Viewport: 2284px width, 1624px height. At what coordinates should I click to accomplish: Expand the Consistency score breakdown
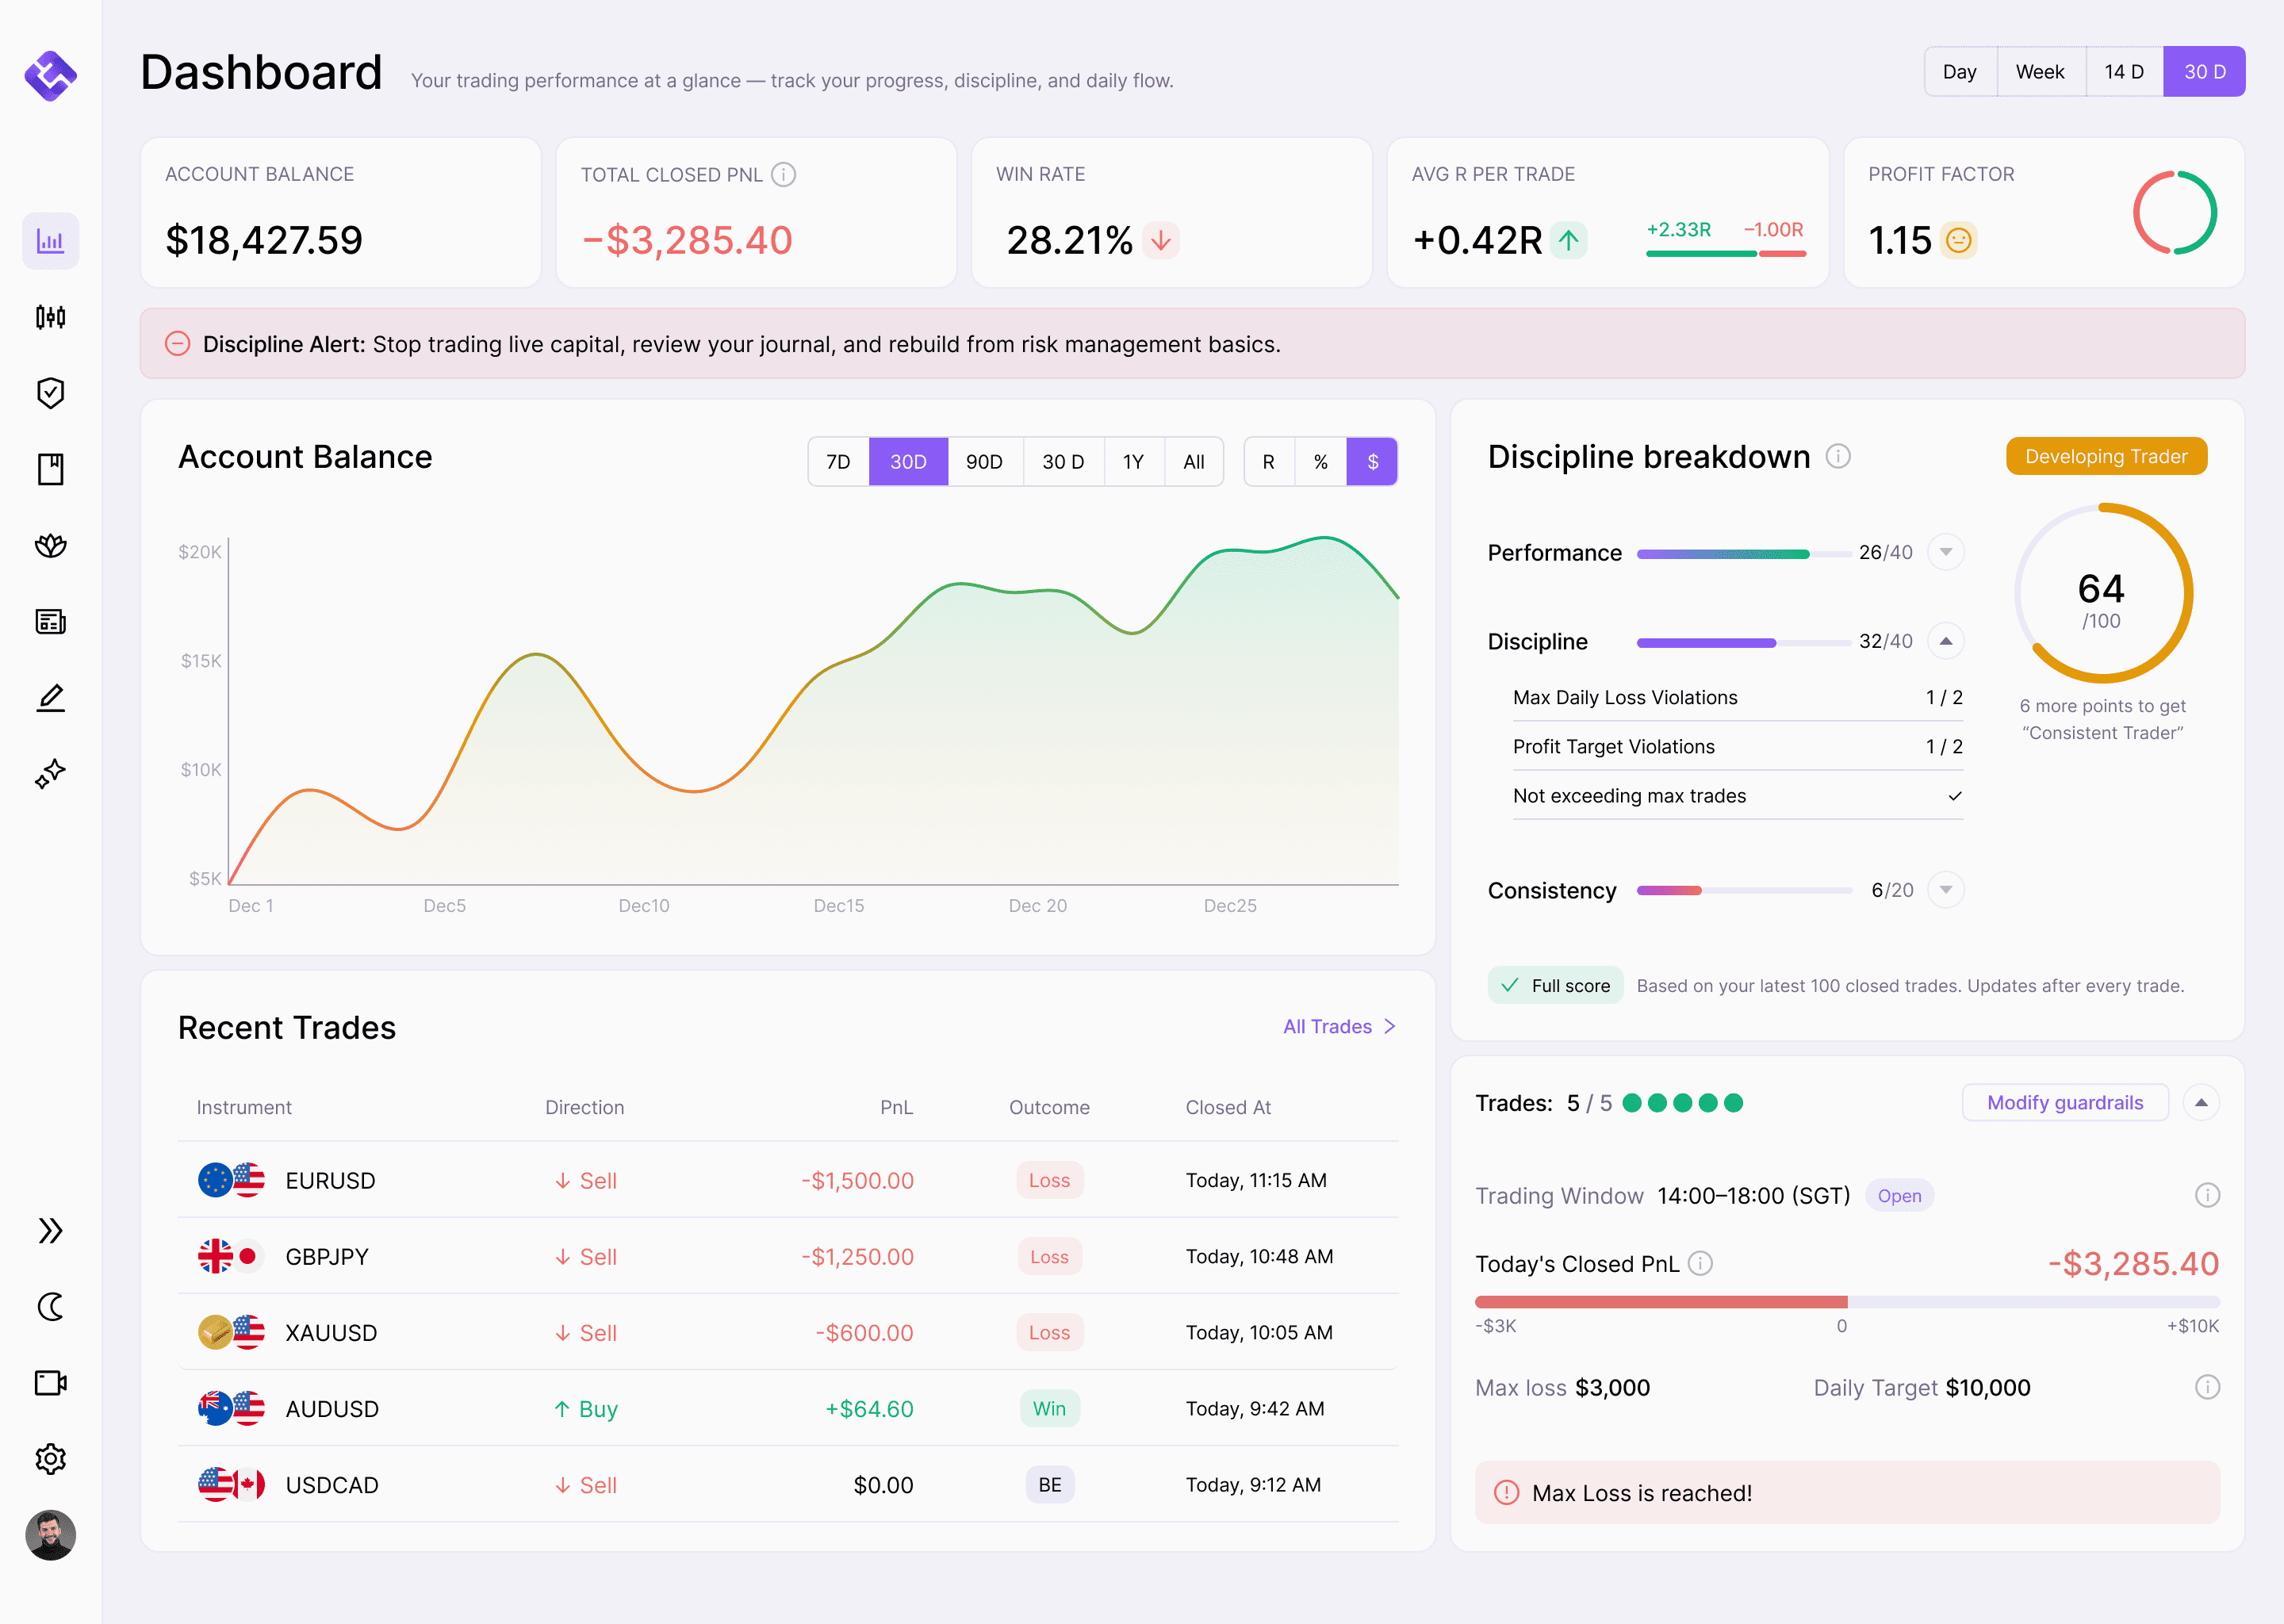tap(1945, 889)
